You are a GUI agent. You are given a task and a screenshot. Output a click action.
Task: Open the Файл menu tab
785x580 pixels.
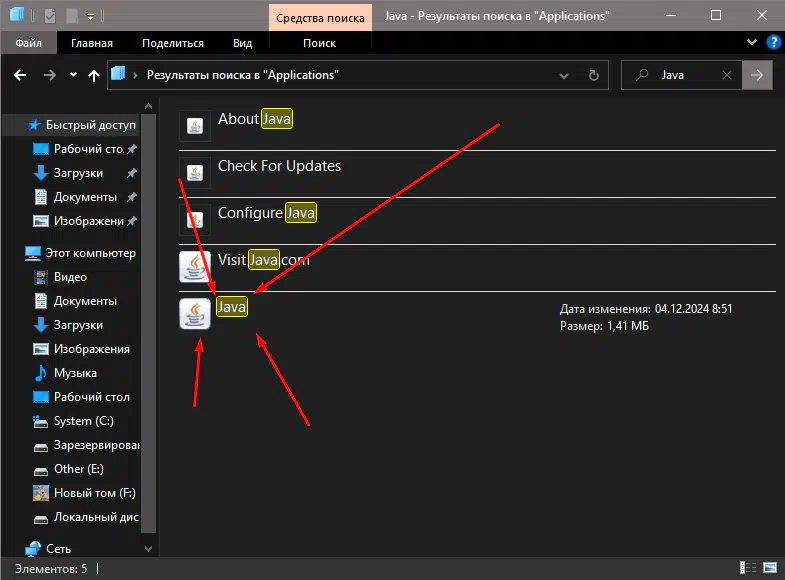click(29, 43)
